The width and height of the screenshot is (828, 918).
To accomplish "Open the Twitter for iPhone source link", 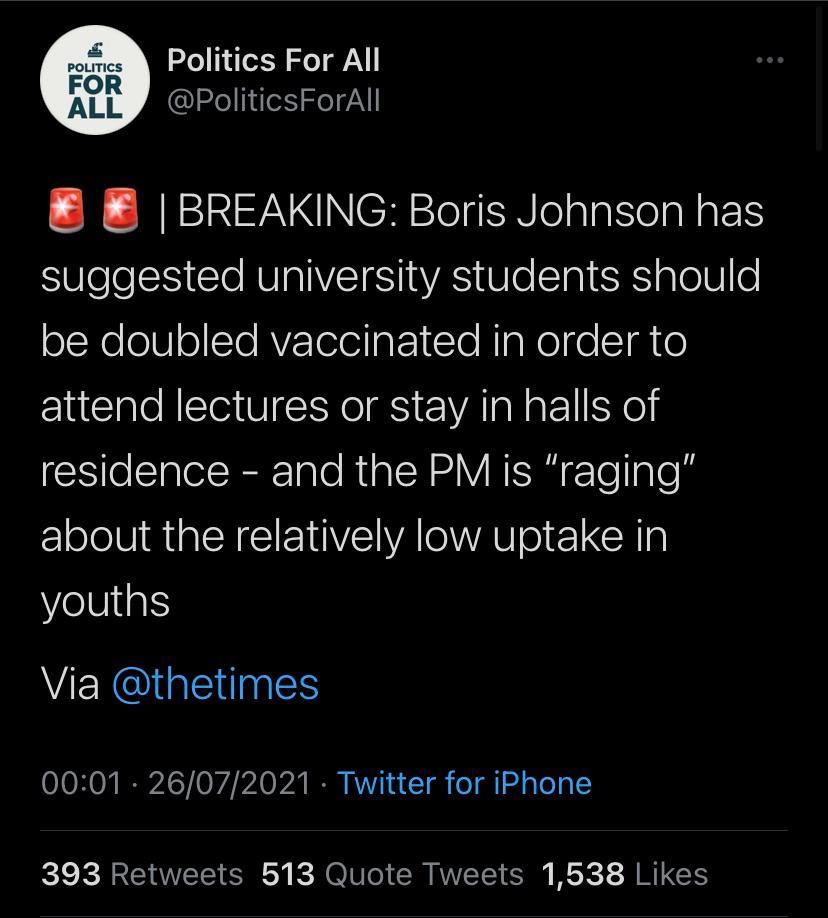I will coord(464,783).
